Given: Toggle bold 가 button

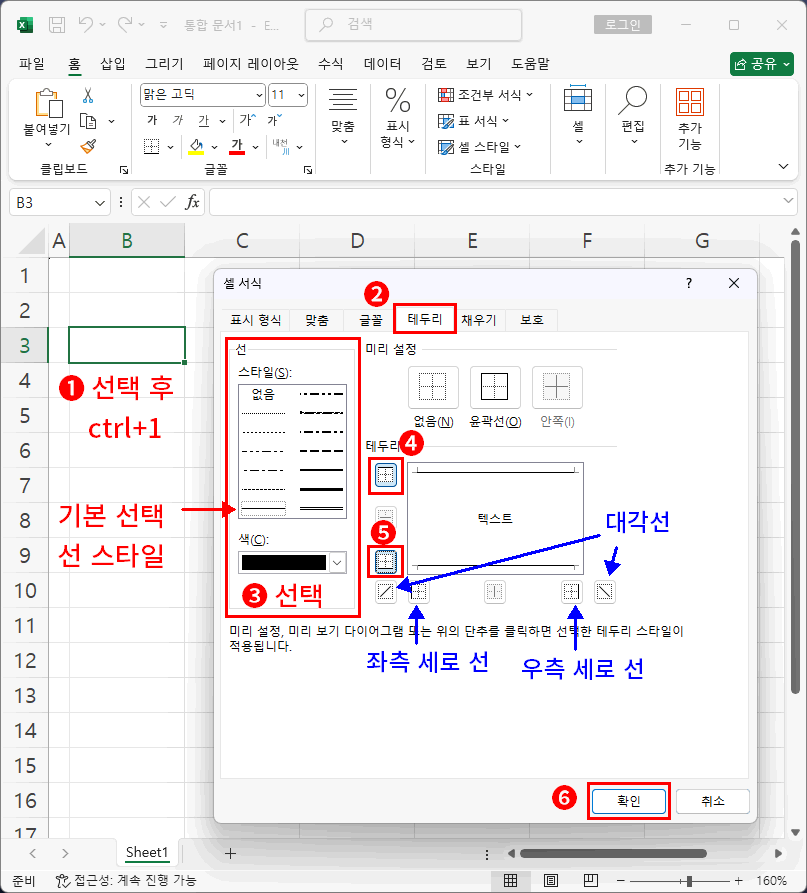Looking at the screenshot, I should coord(152,120).
